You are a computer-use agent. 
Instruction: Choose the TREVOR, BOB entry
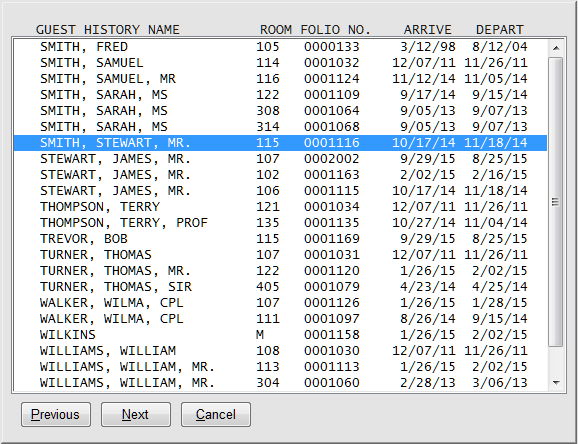[x=281, y=239]
